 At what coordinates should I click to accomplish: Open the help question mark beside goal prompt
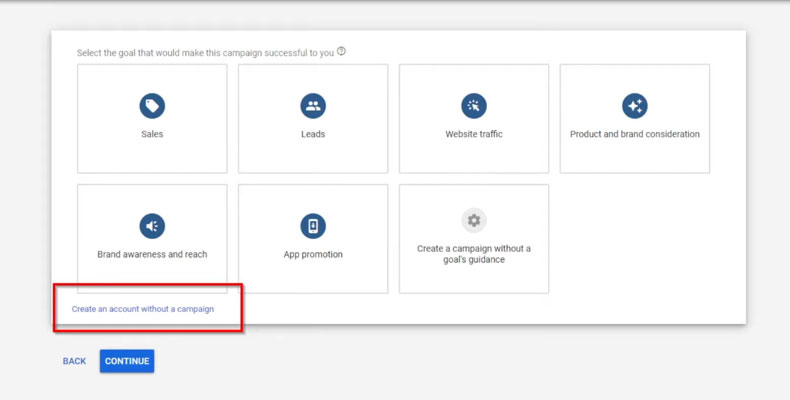coord(342,52)
